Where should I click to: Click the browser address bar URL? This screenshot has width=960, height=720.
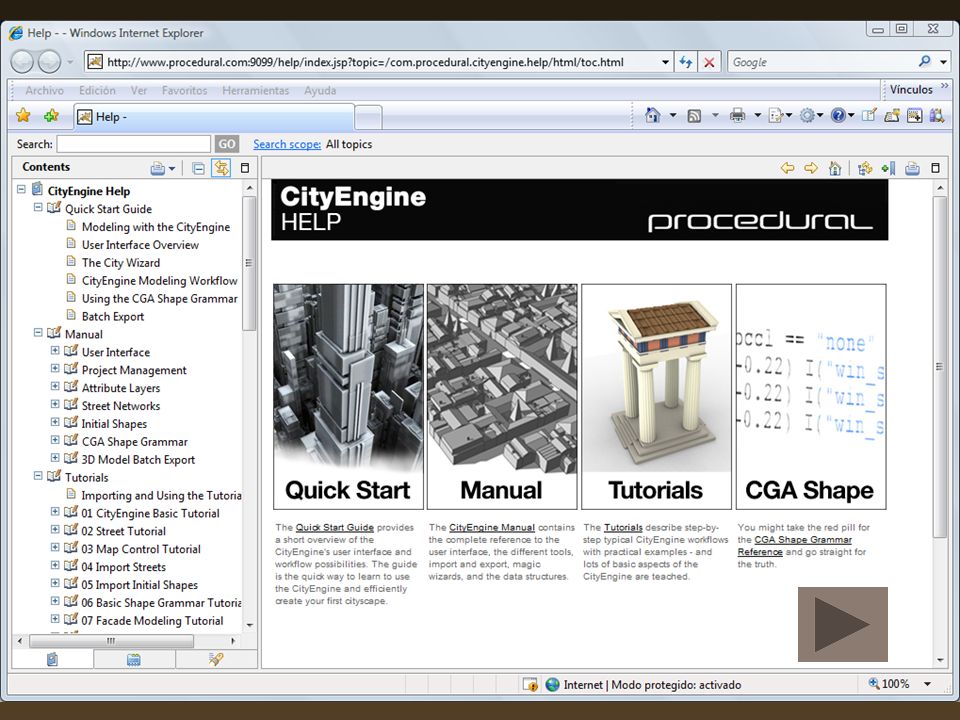[x=365, y=62]
